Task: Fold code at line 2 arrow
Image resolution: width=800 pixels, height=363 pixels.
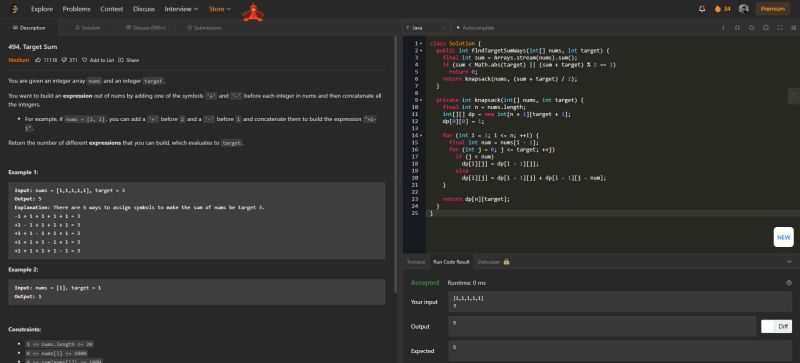Action: (x=421, y=51)
